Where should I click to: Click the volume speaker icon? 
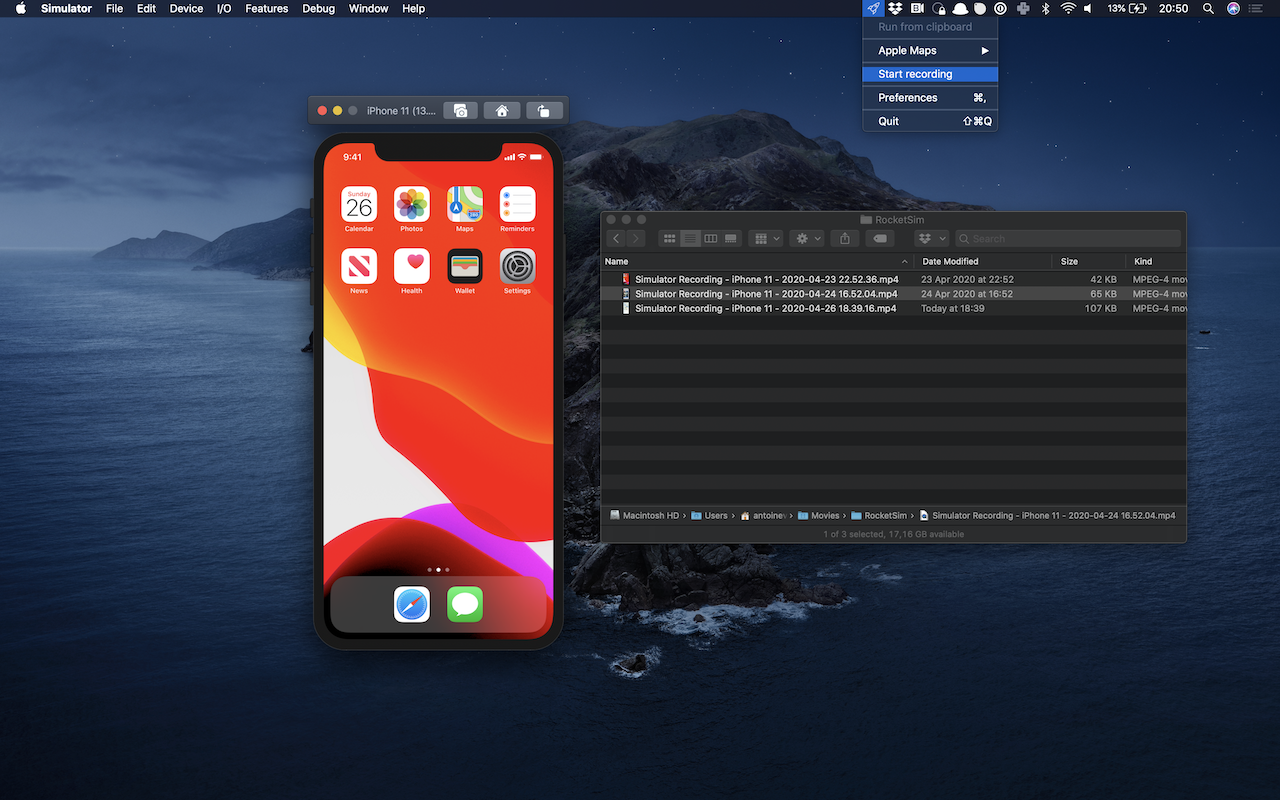point(1088,8)
